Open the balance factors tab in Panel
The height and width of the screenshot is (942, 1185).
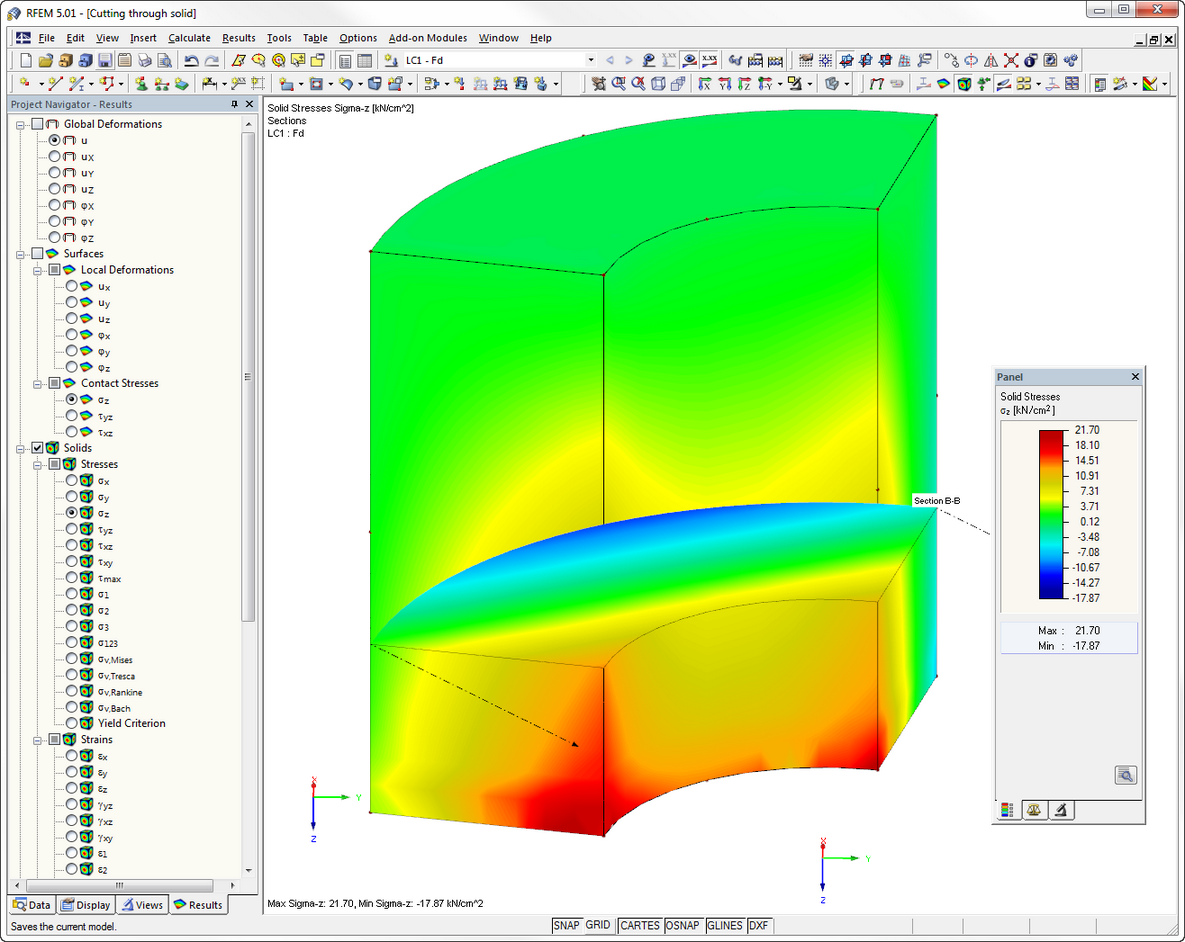tap(1034, 810)
